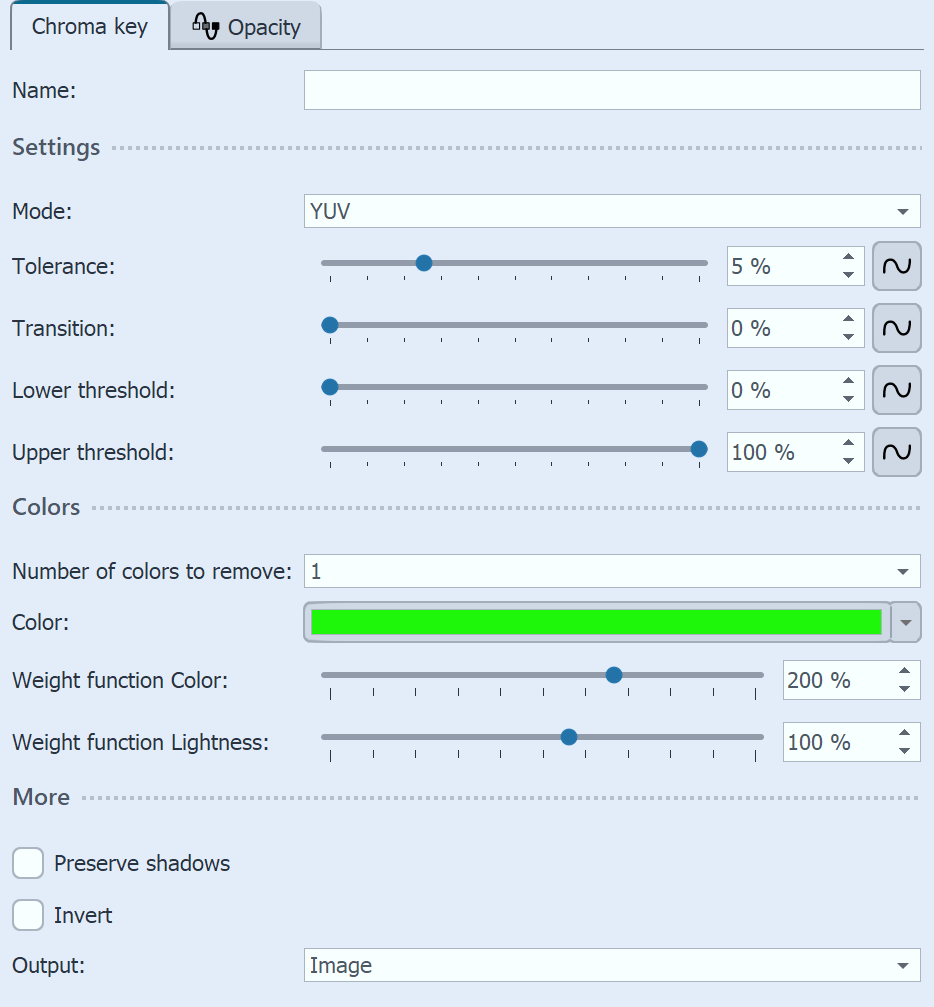Open the animation curve icon for Tolerance
Image resolution: width=934 pixels, height=1007 pixels.
896,266
